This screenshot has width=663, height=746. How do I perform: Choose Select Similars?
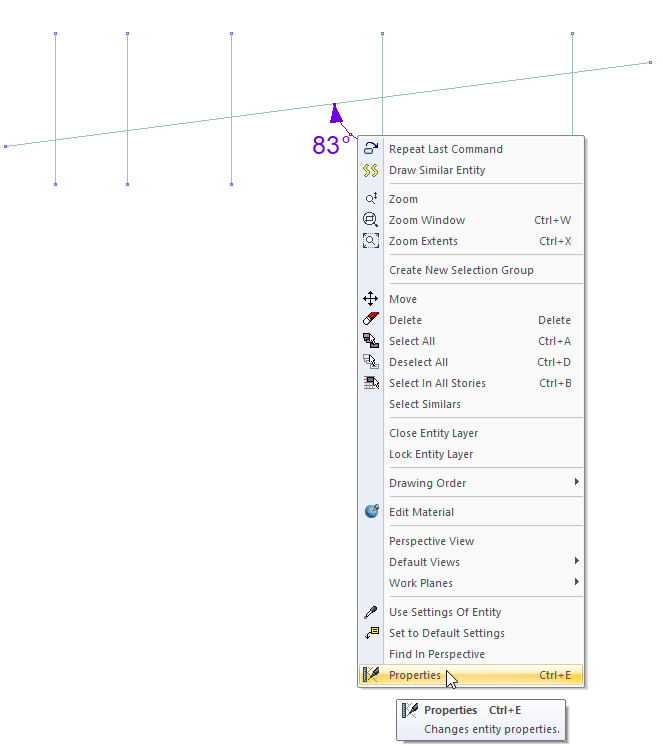471,403
